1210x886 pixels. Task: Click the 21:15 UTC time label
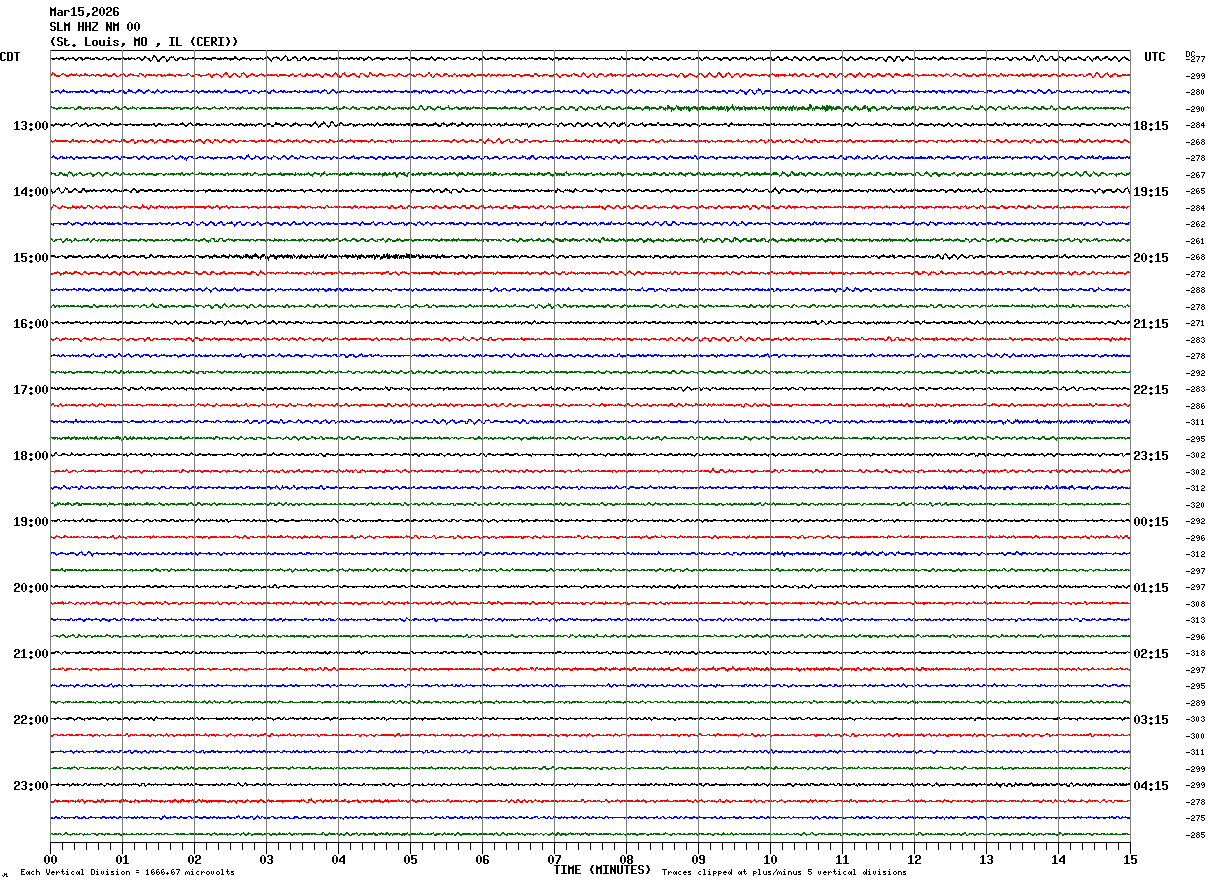point(1150,324)
